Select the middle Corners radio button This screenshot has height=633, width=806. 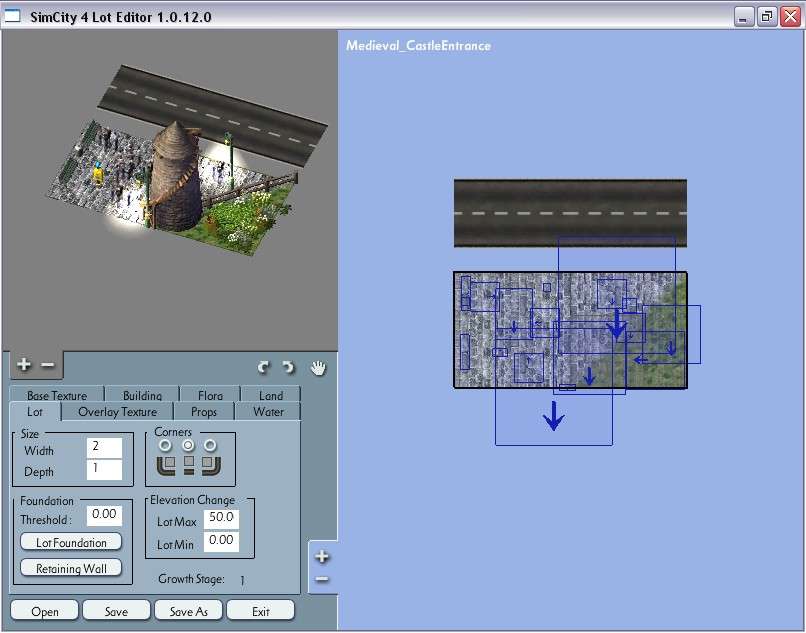click(189, 445)
